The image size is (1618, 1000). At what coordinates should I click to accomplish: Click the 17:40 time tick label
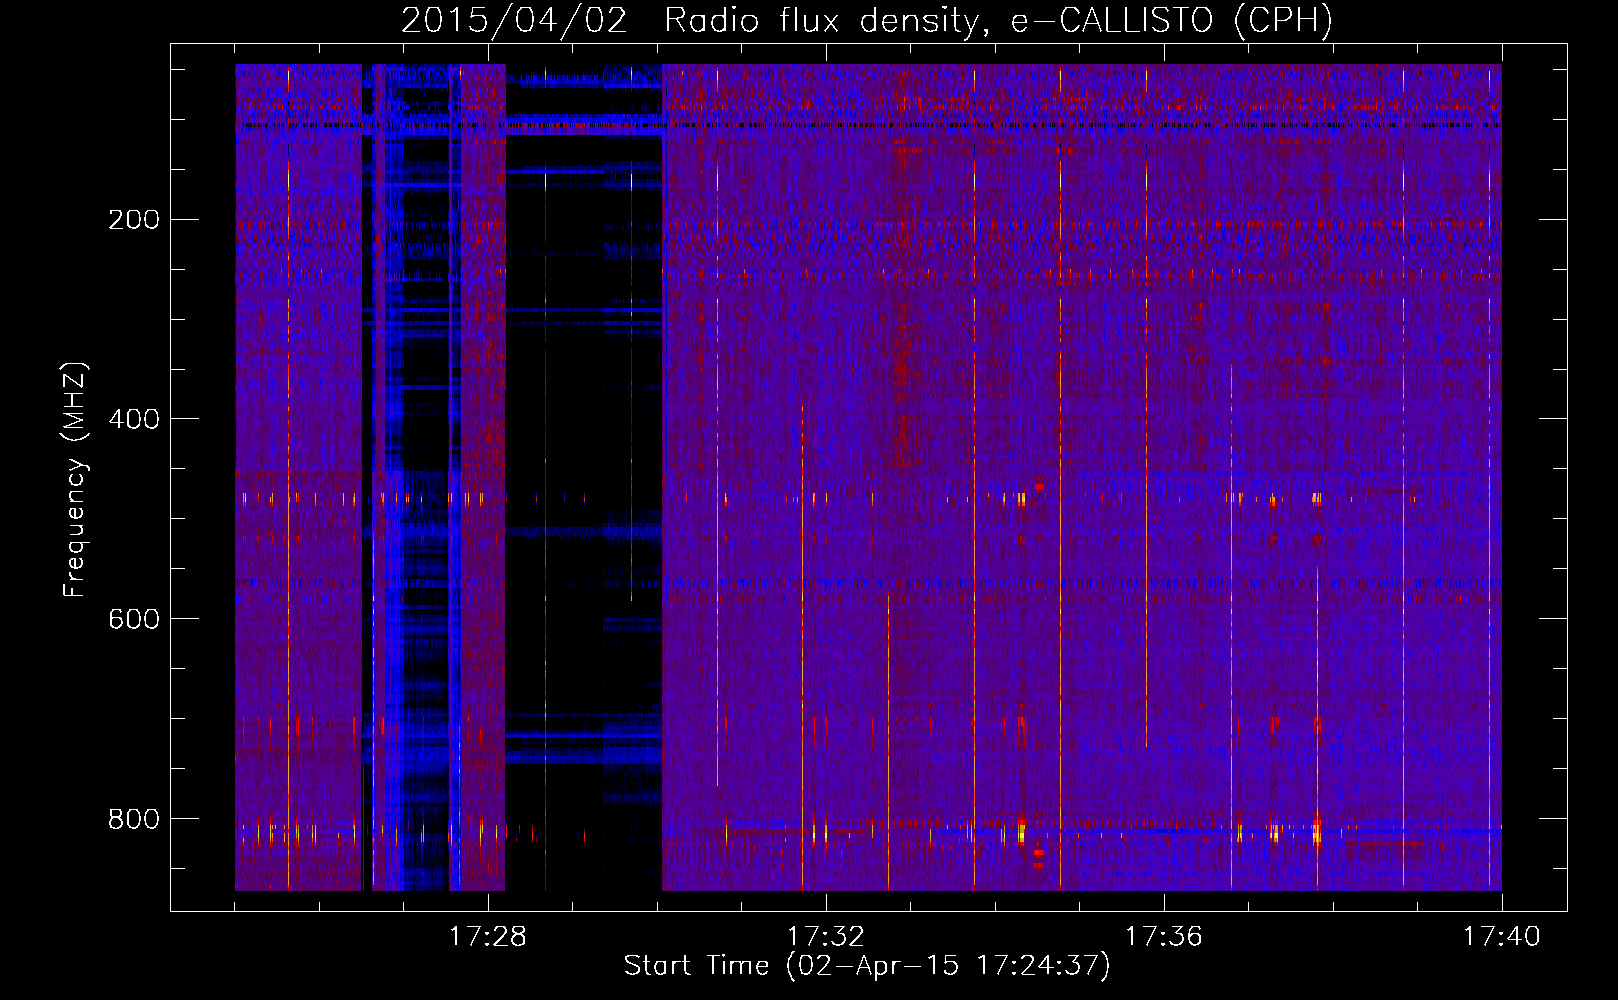click(1502, 937)
